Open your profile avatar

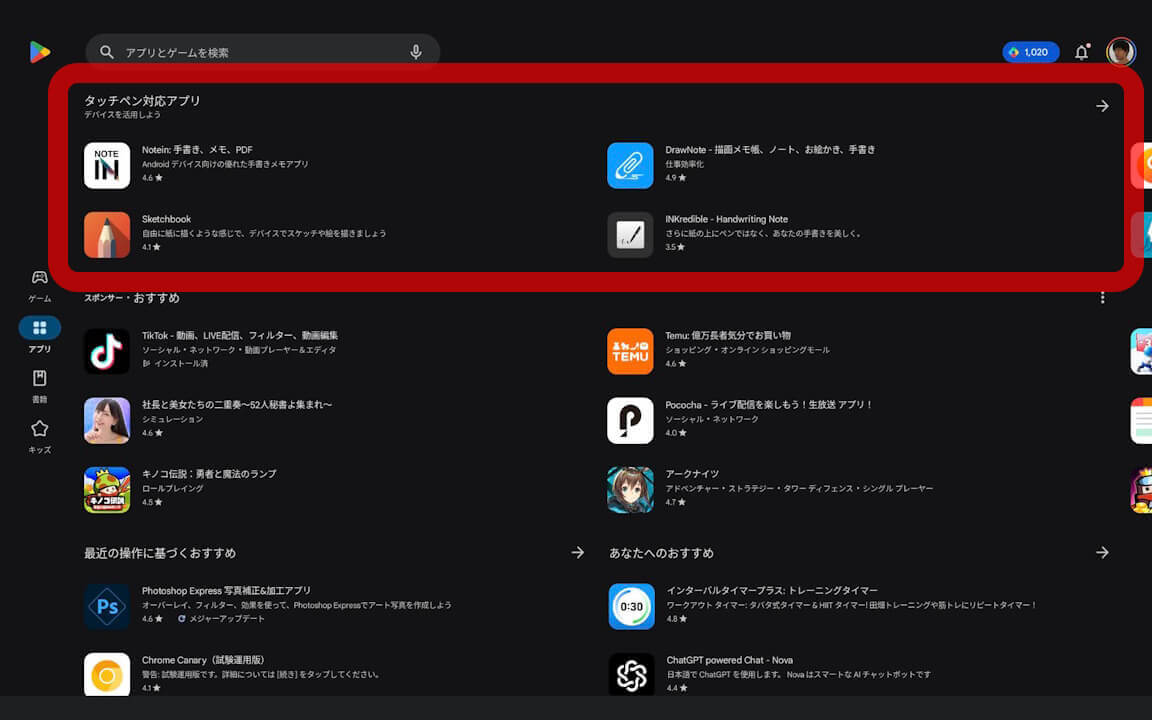[x=1121, y=52]
